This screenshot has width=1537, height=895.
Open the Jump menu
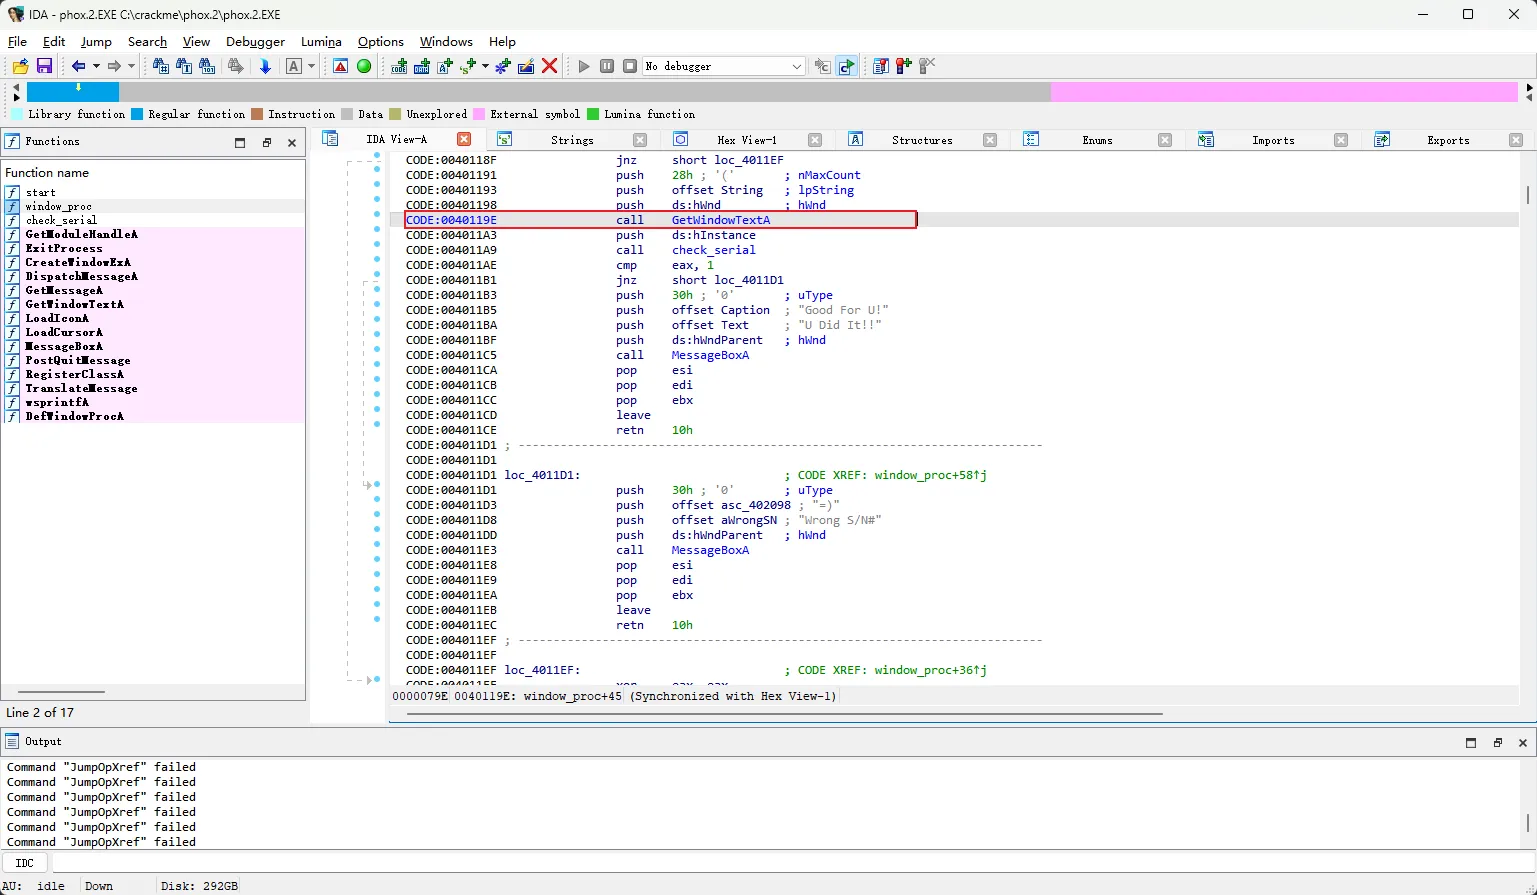tap(96, 42)
